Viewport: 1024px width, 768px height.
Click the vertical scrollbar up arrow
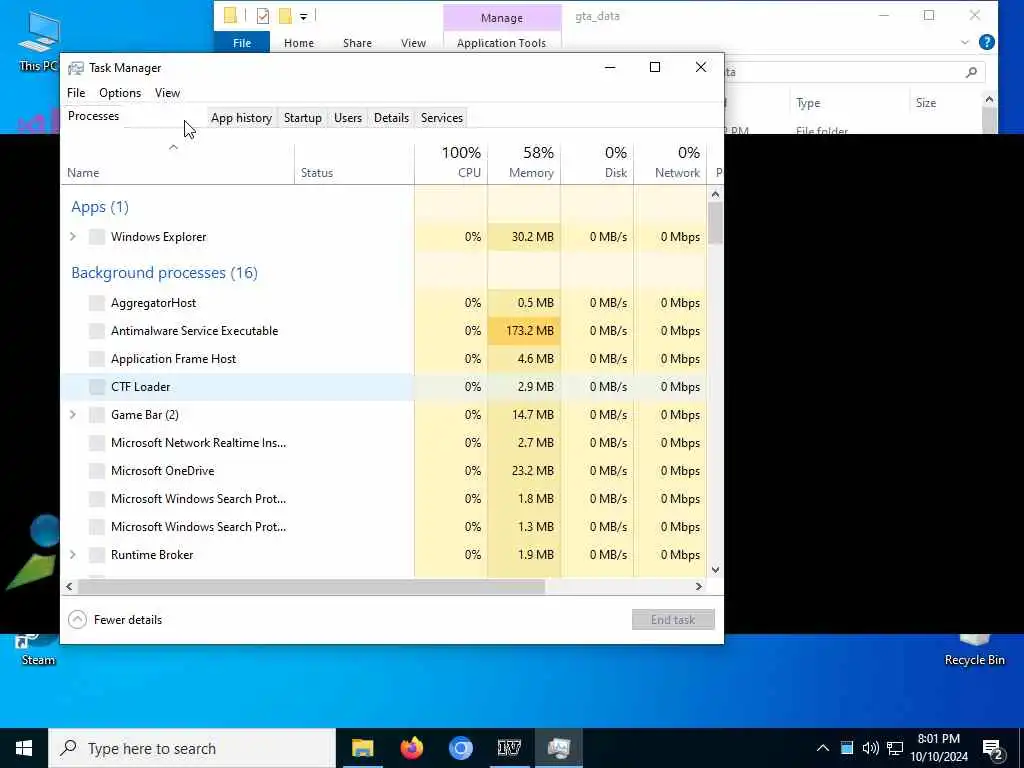pyautogui.click(x=715, y=194)
